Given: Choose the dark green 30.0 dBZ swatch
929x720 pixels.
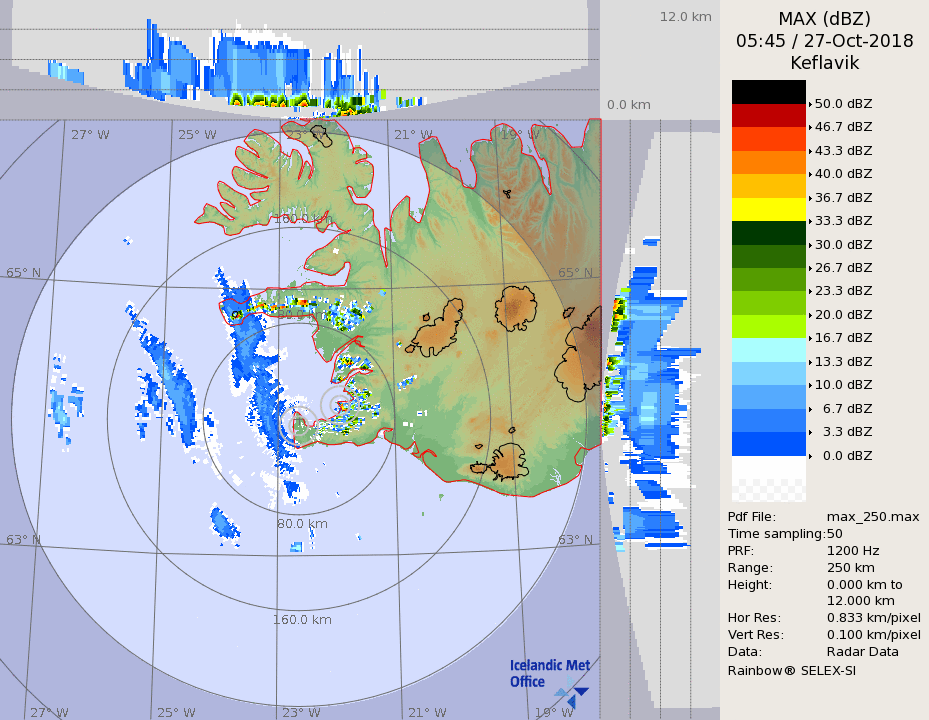Looking at the screenshot, I should pos(768,232).
